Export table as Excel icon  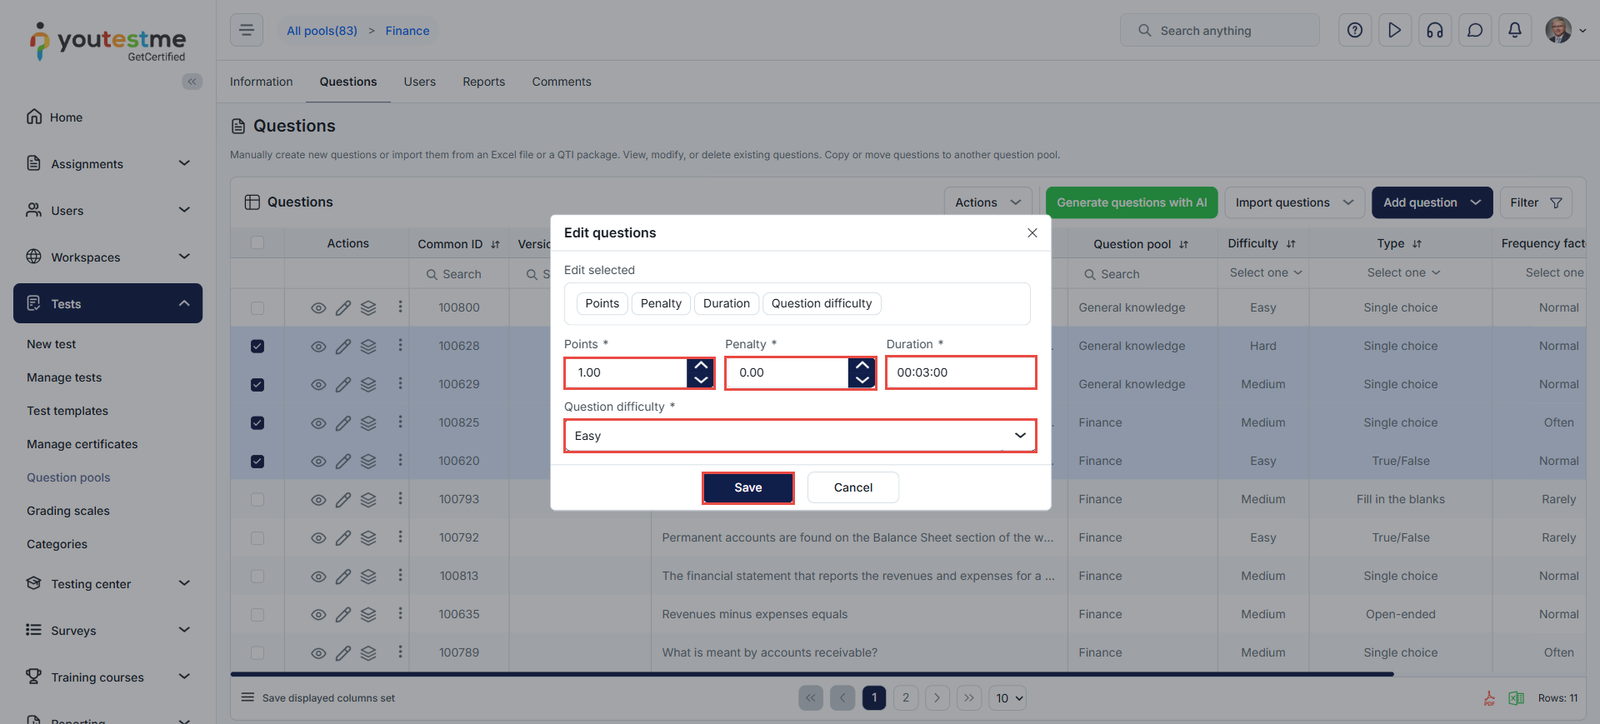pyautogui.click(x=1516, y=698)
